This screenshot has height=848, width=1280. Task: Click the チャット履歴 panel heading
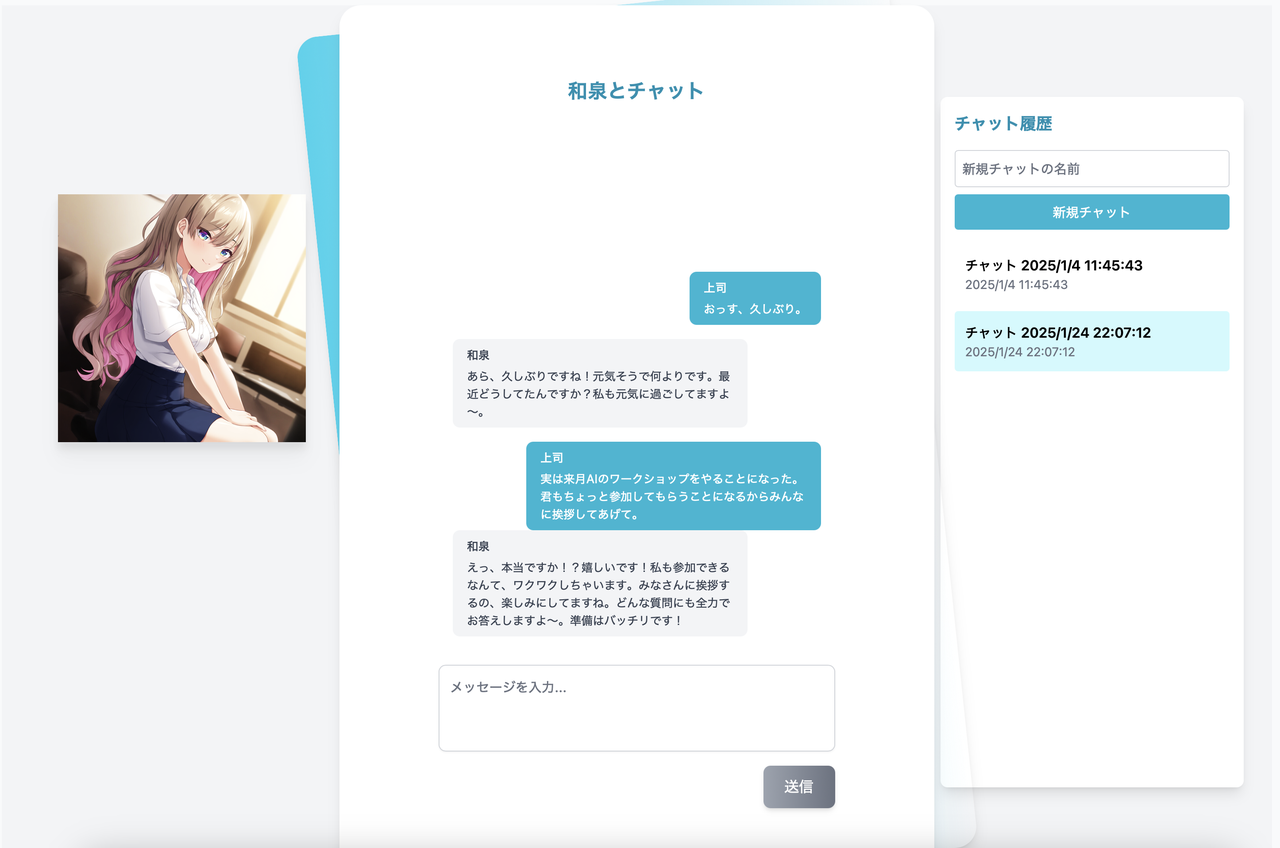click(x=1003, y=124)
